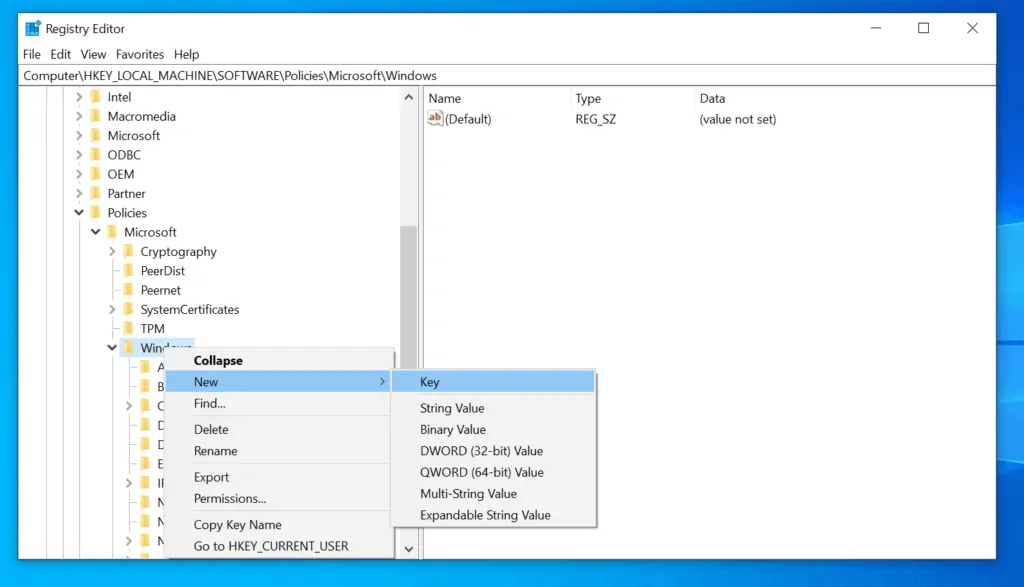The width and height of the screenshot is (1024, 587).
Task: Click the SystemCertificates key's folder icon
Action: [129, 309]
